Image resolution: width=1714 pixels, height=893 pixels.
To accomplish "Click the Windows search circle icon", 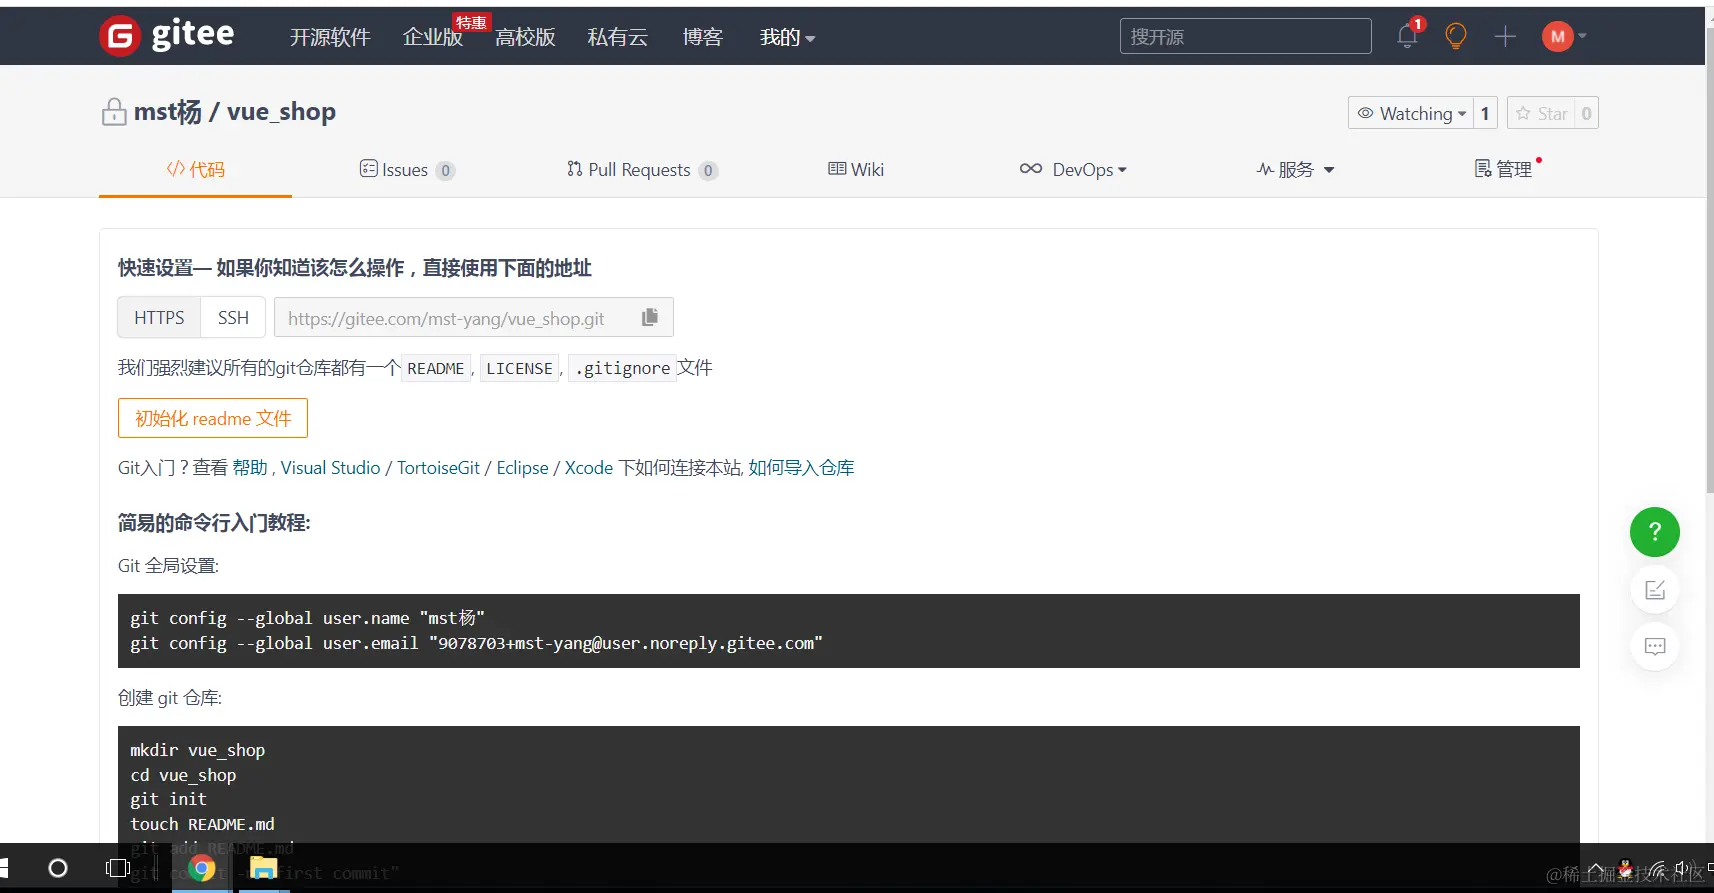I will click(58, 868).
